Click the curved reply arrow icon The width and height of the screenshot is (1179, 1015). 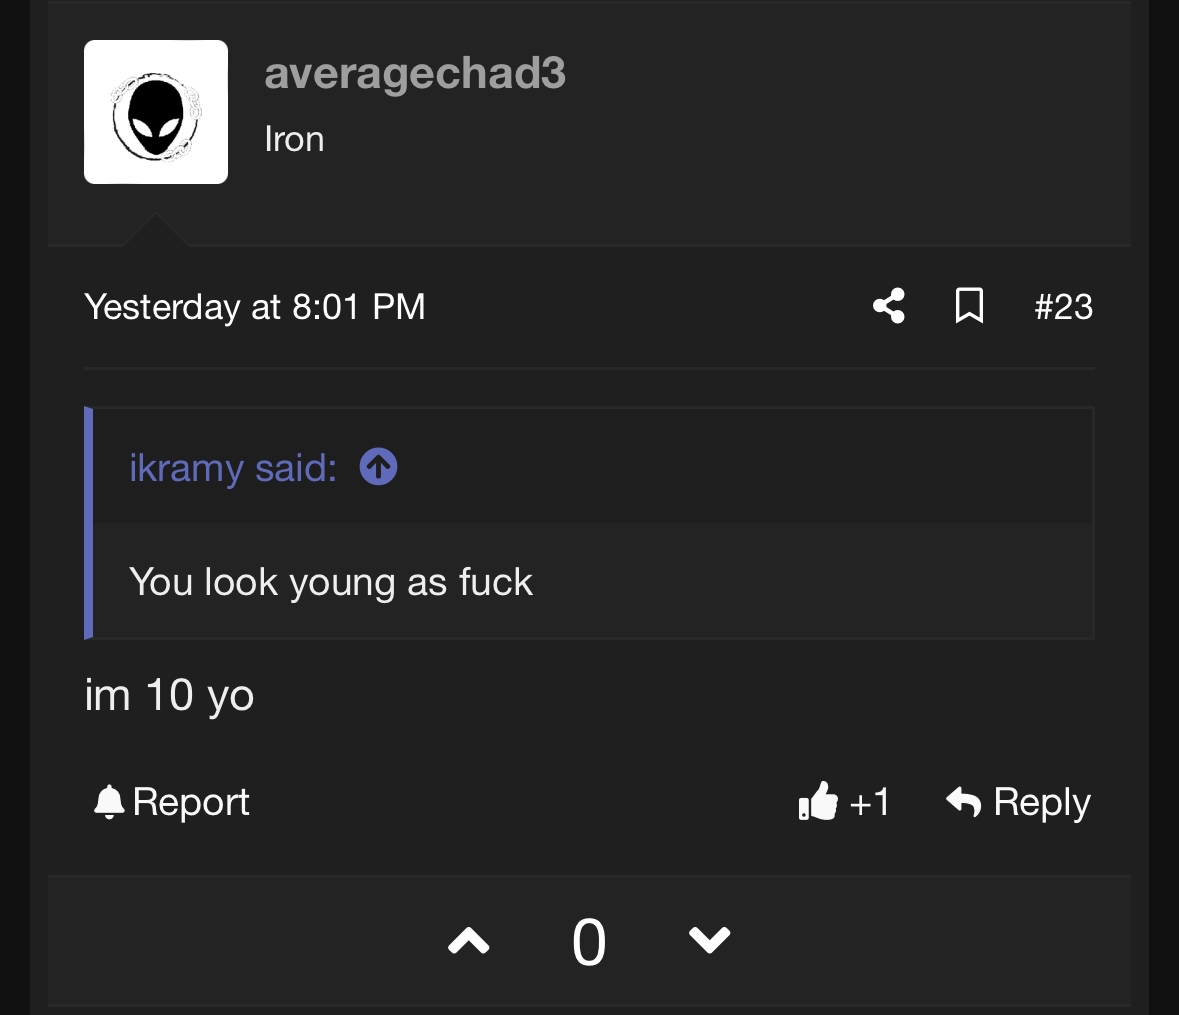pos(963,801)
